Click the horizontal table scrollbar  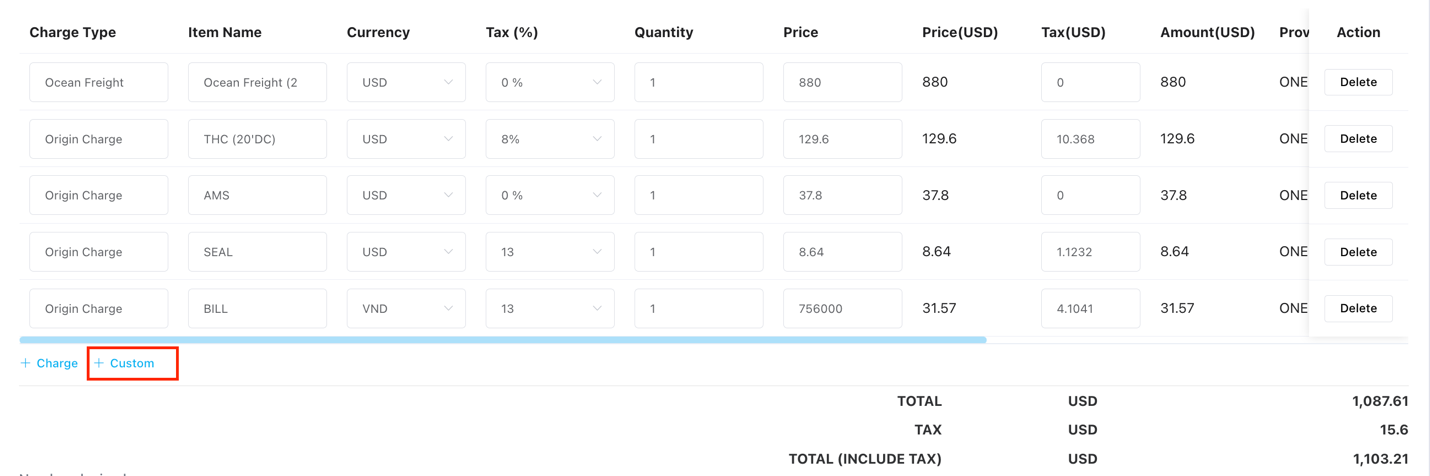[503, 340]
